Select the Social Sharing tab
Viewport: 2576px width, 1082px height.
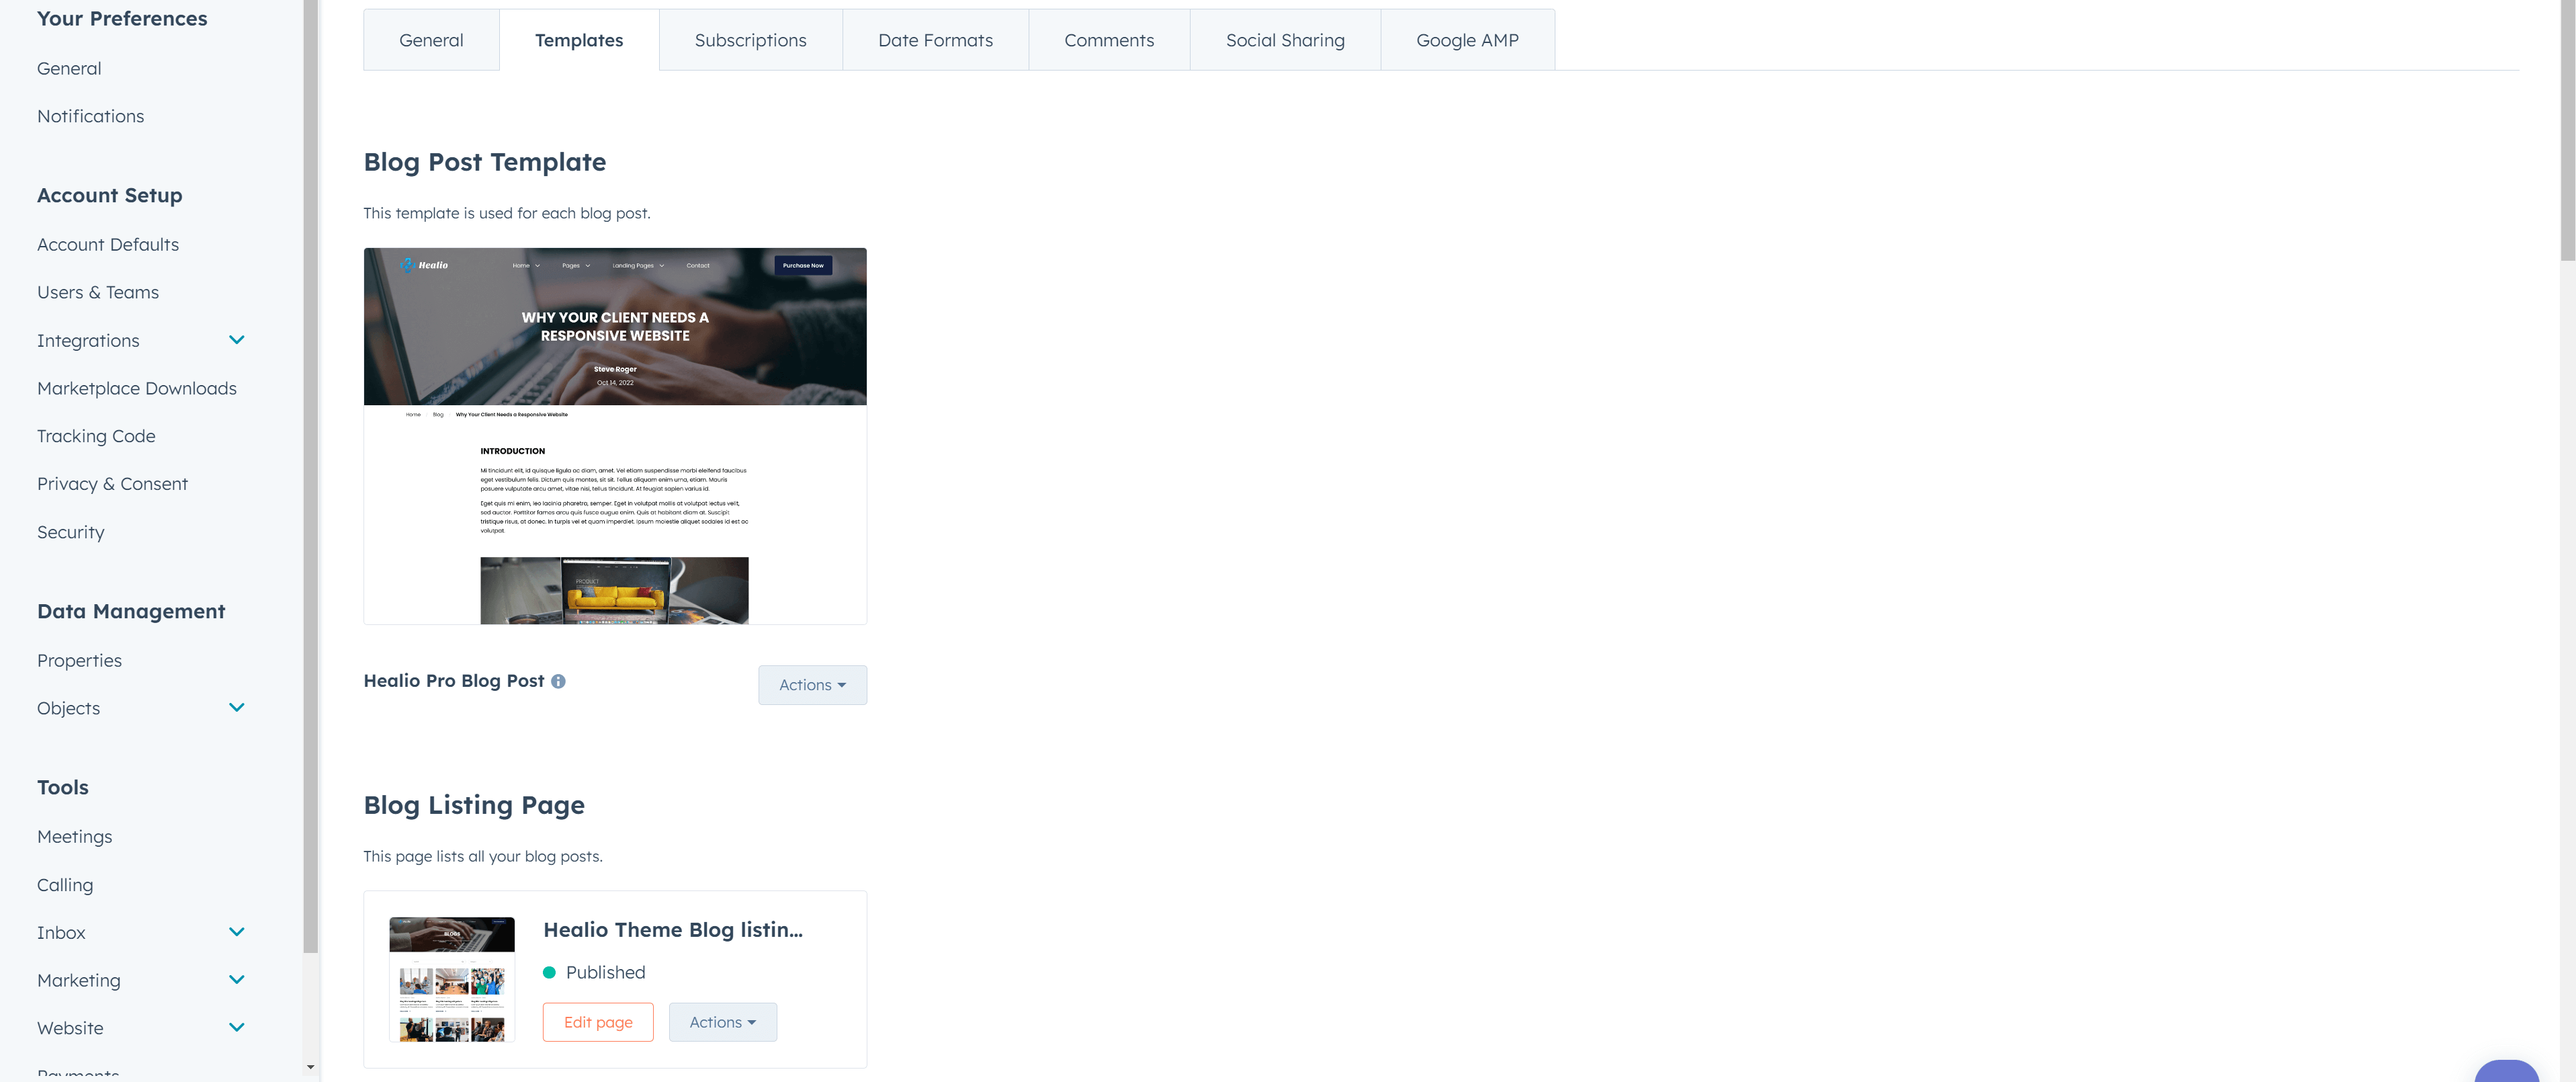[x=1284, y=40]
